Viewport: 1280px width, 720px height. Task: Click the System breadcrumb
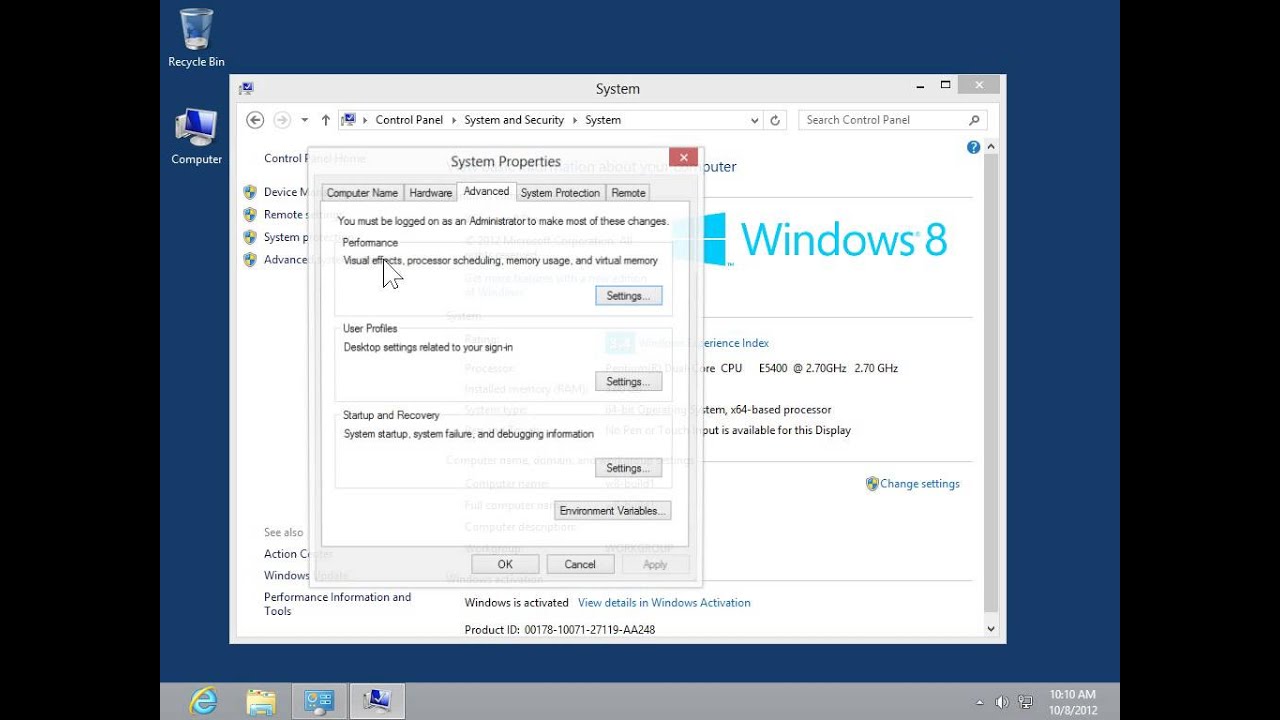tap(603, 120)
